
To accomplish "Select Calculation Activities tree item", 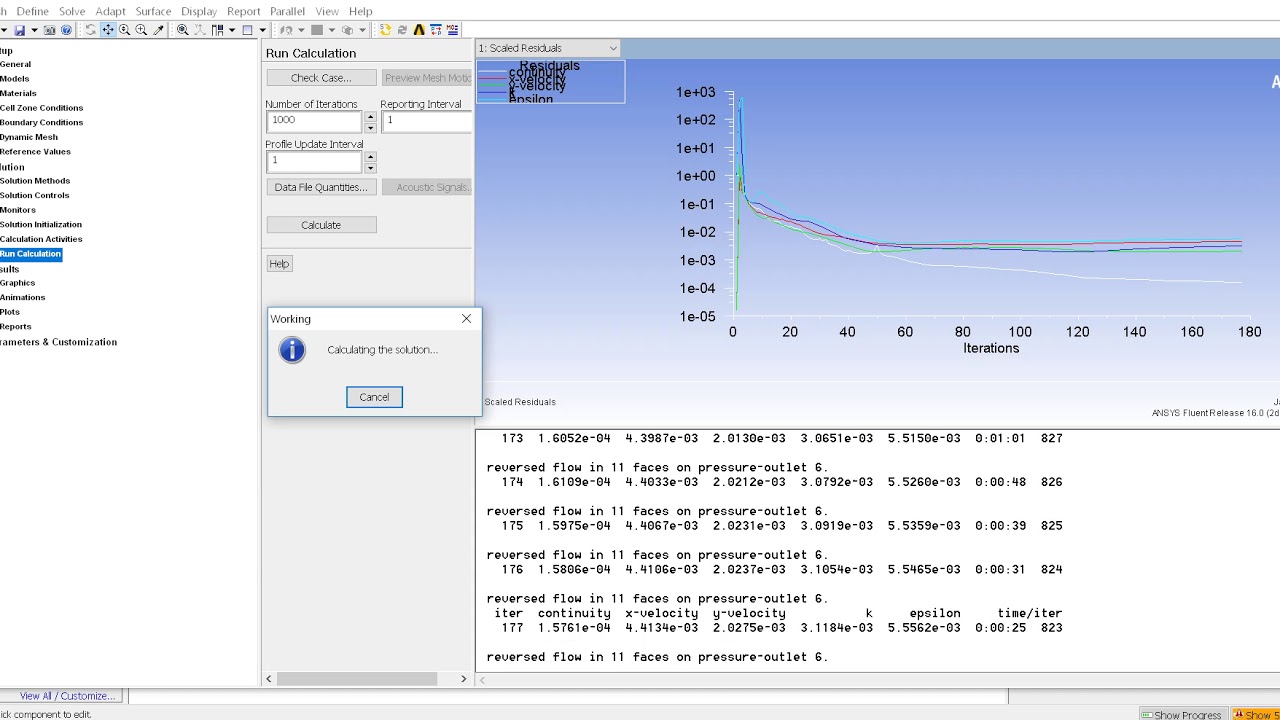I will 41,239.
